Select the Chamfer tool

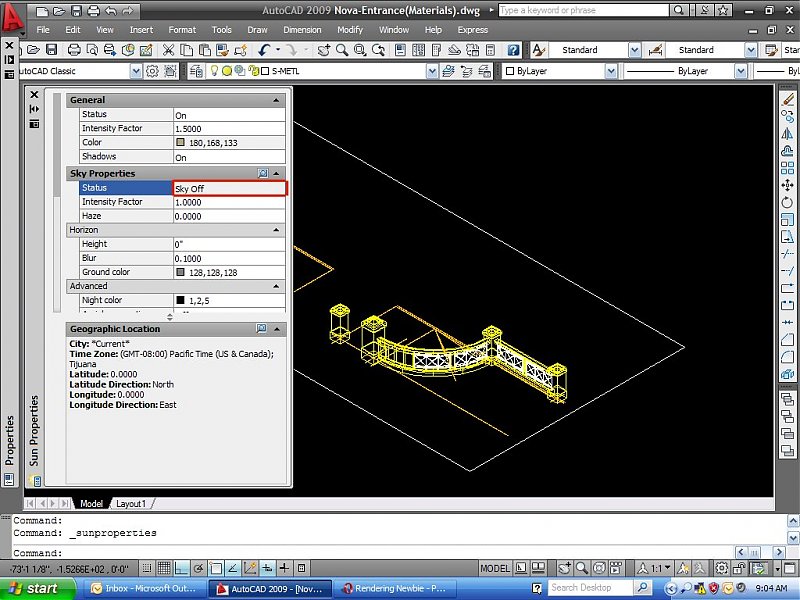pyautogui.click(x=787, y=340)
